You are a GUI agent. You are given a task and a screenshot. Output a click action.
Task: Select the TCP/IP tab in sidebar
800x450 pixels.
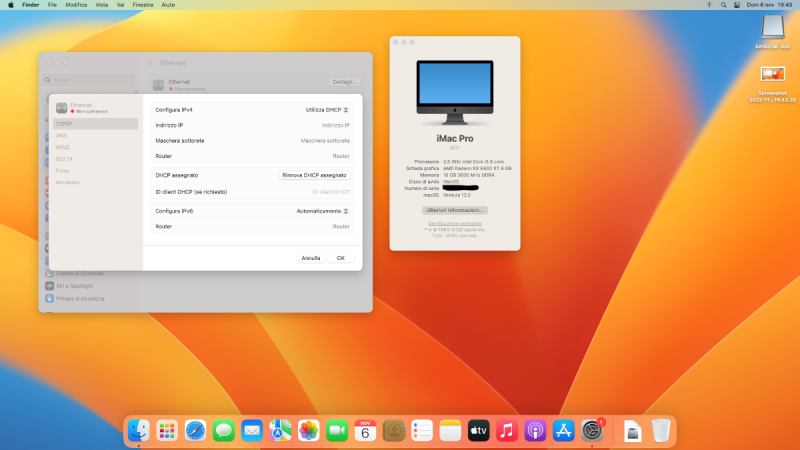(x=95, y=124)
